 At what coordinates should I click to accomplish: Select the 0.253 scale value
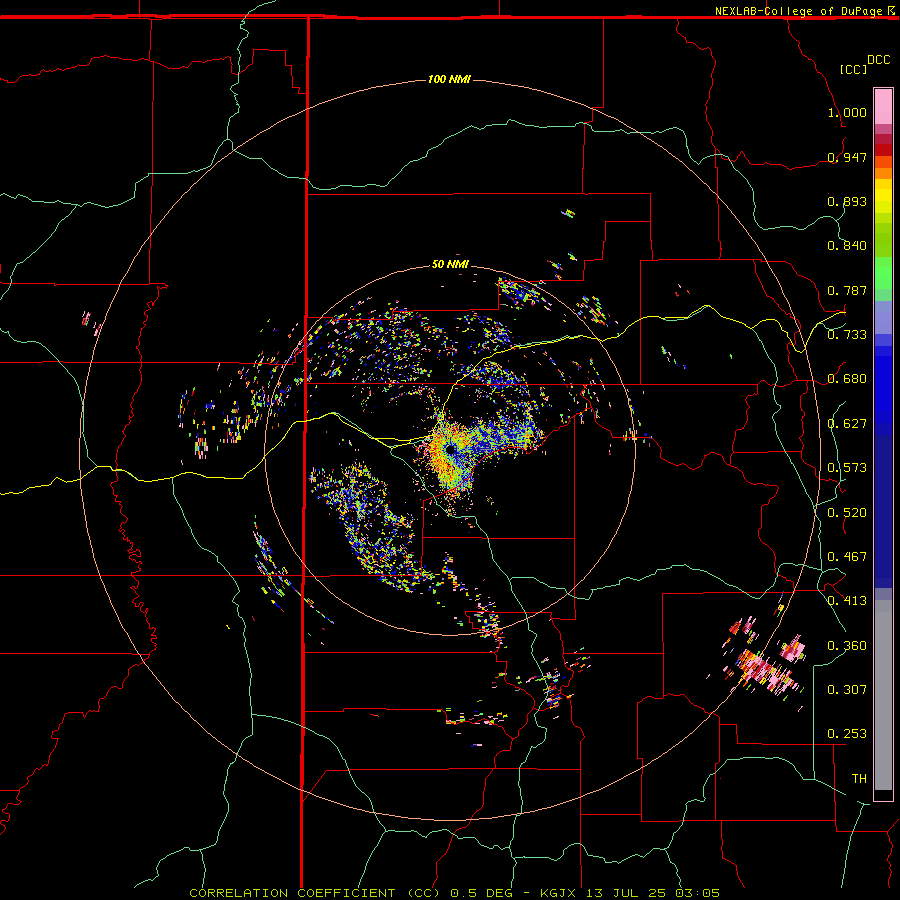pos(847,734)
